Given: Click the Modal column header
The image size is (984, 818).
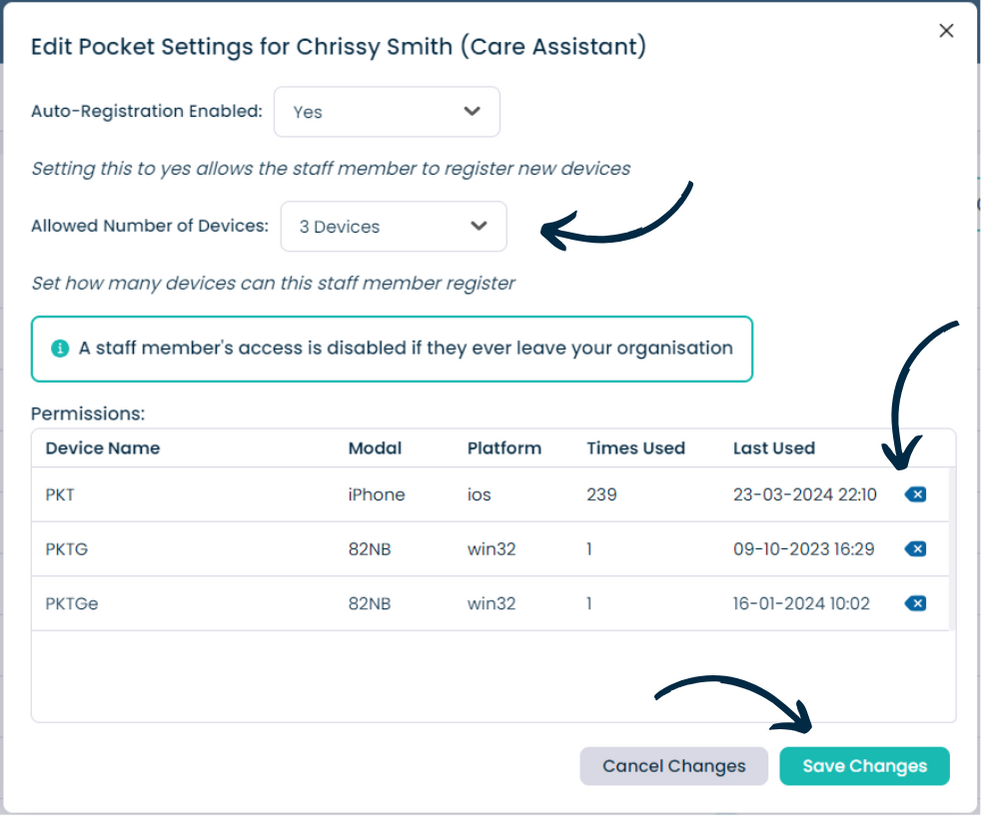Looking at the screenshot, I should click(376, 449).
